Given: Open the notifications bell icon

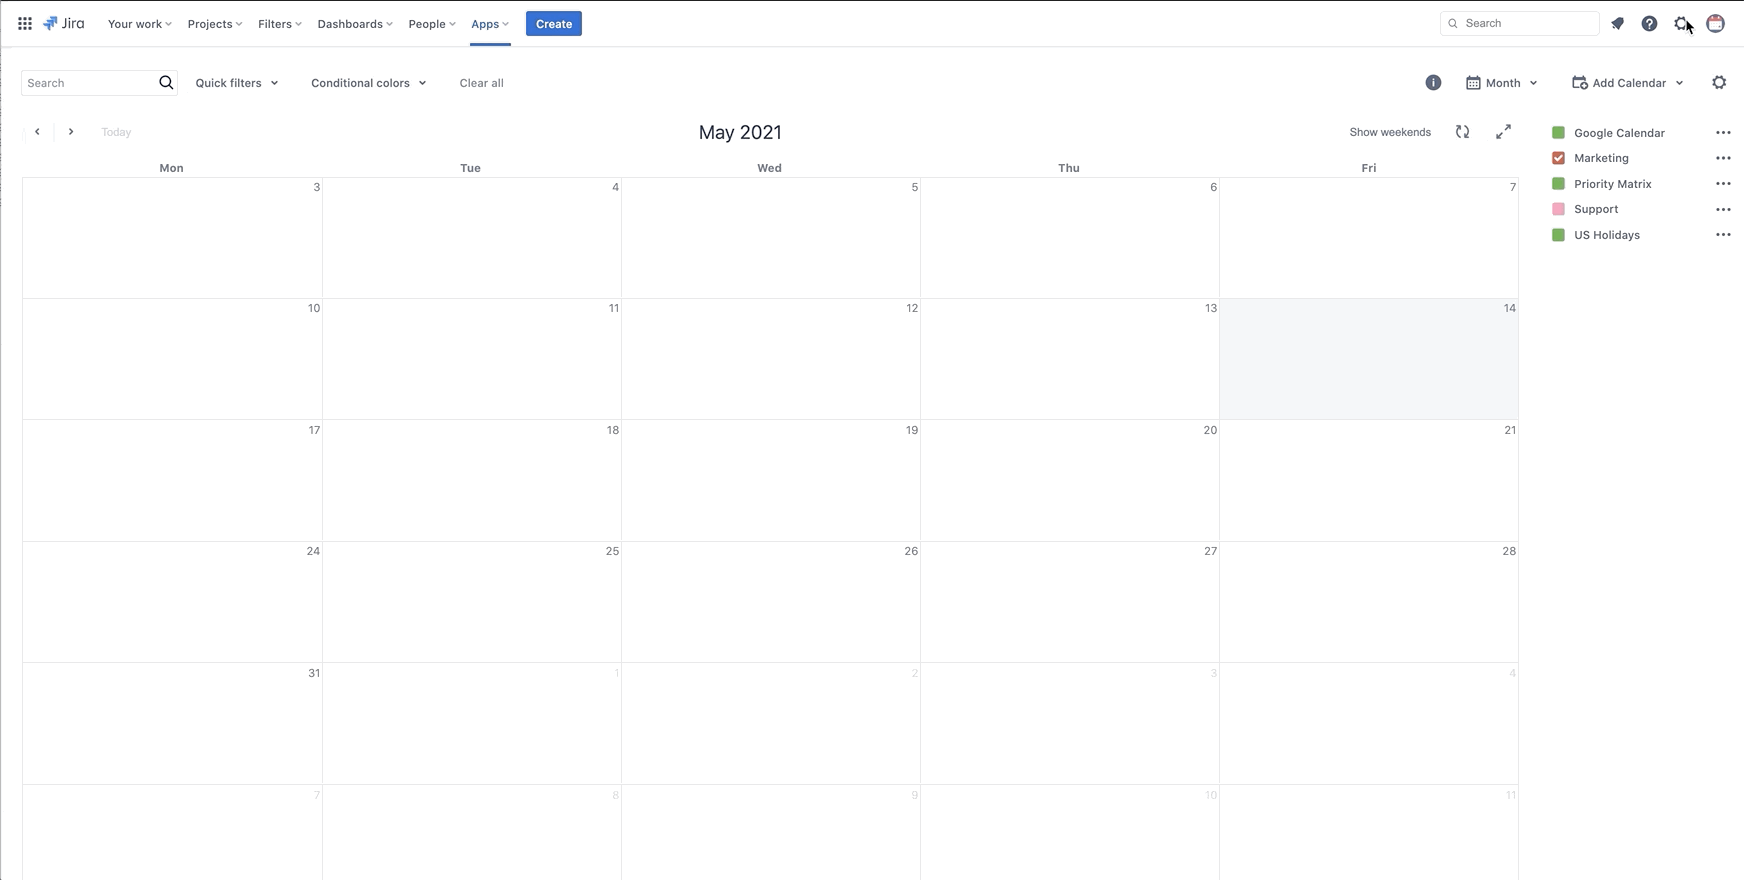Looking at the screenshot, I should point(1617,23).
